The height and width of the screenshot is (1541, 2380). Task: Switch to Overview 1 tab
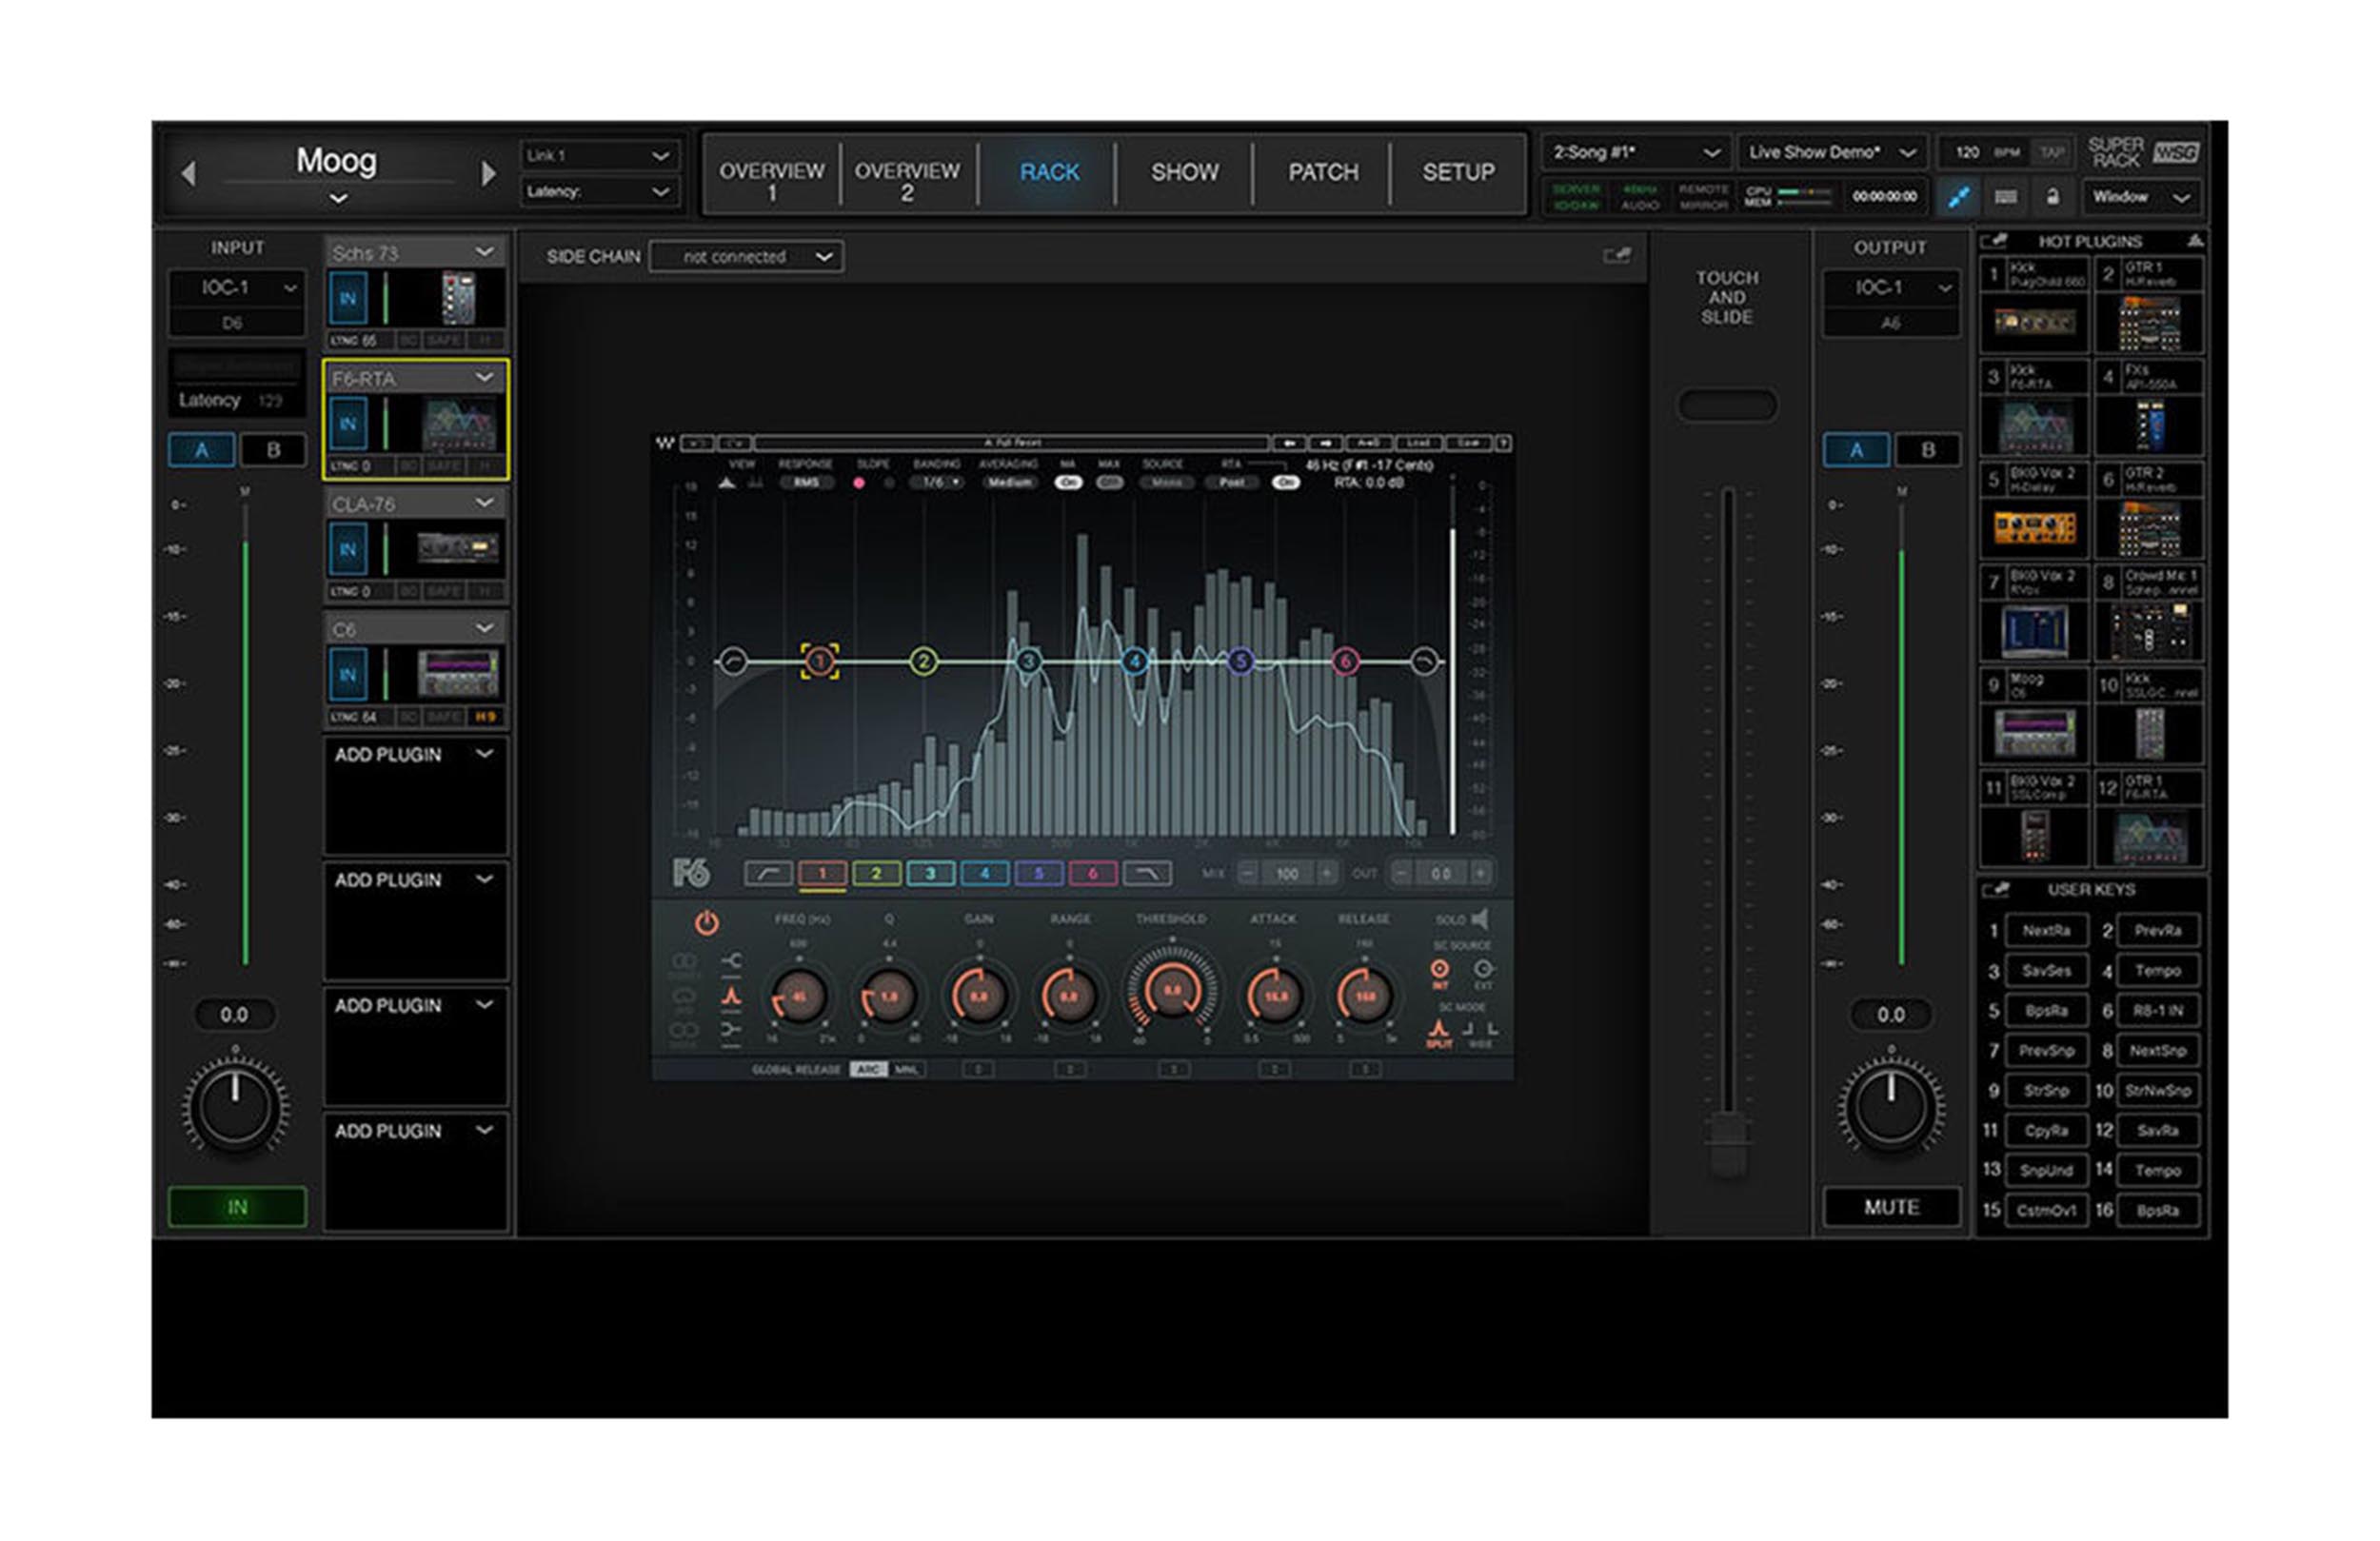771,174
